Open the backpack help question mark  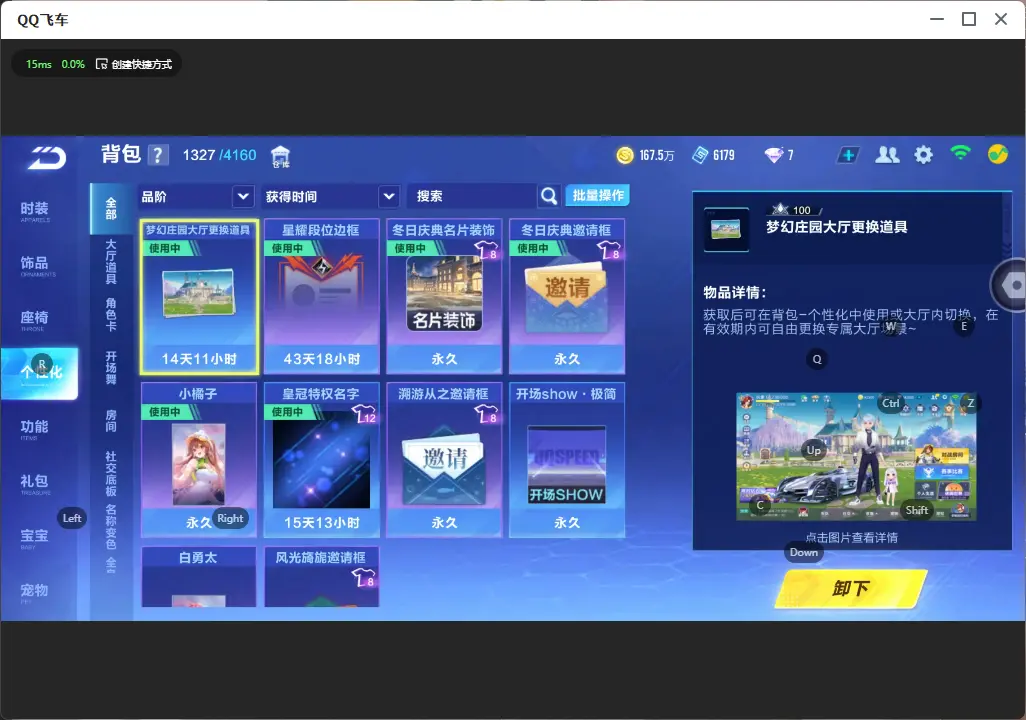coord(158,155)
